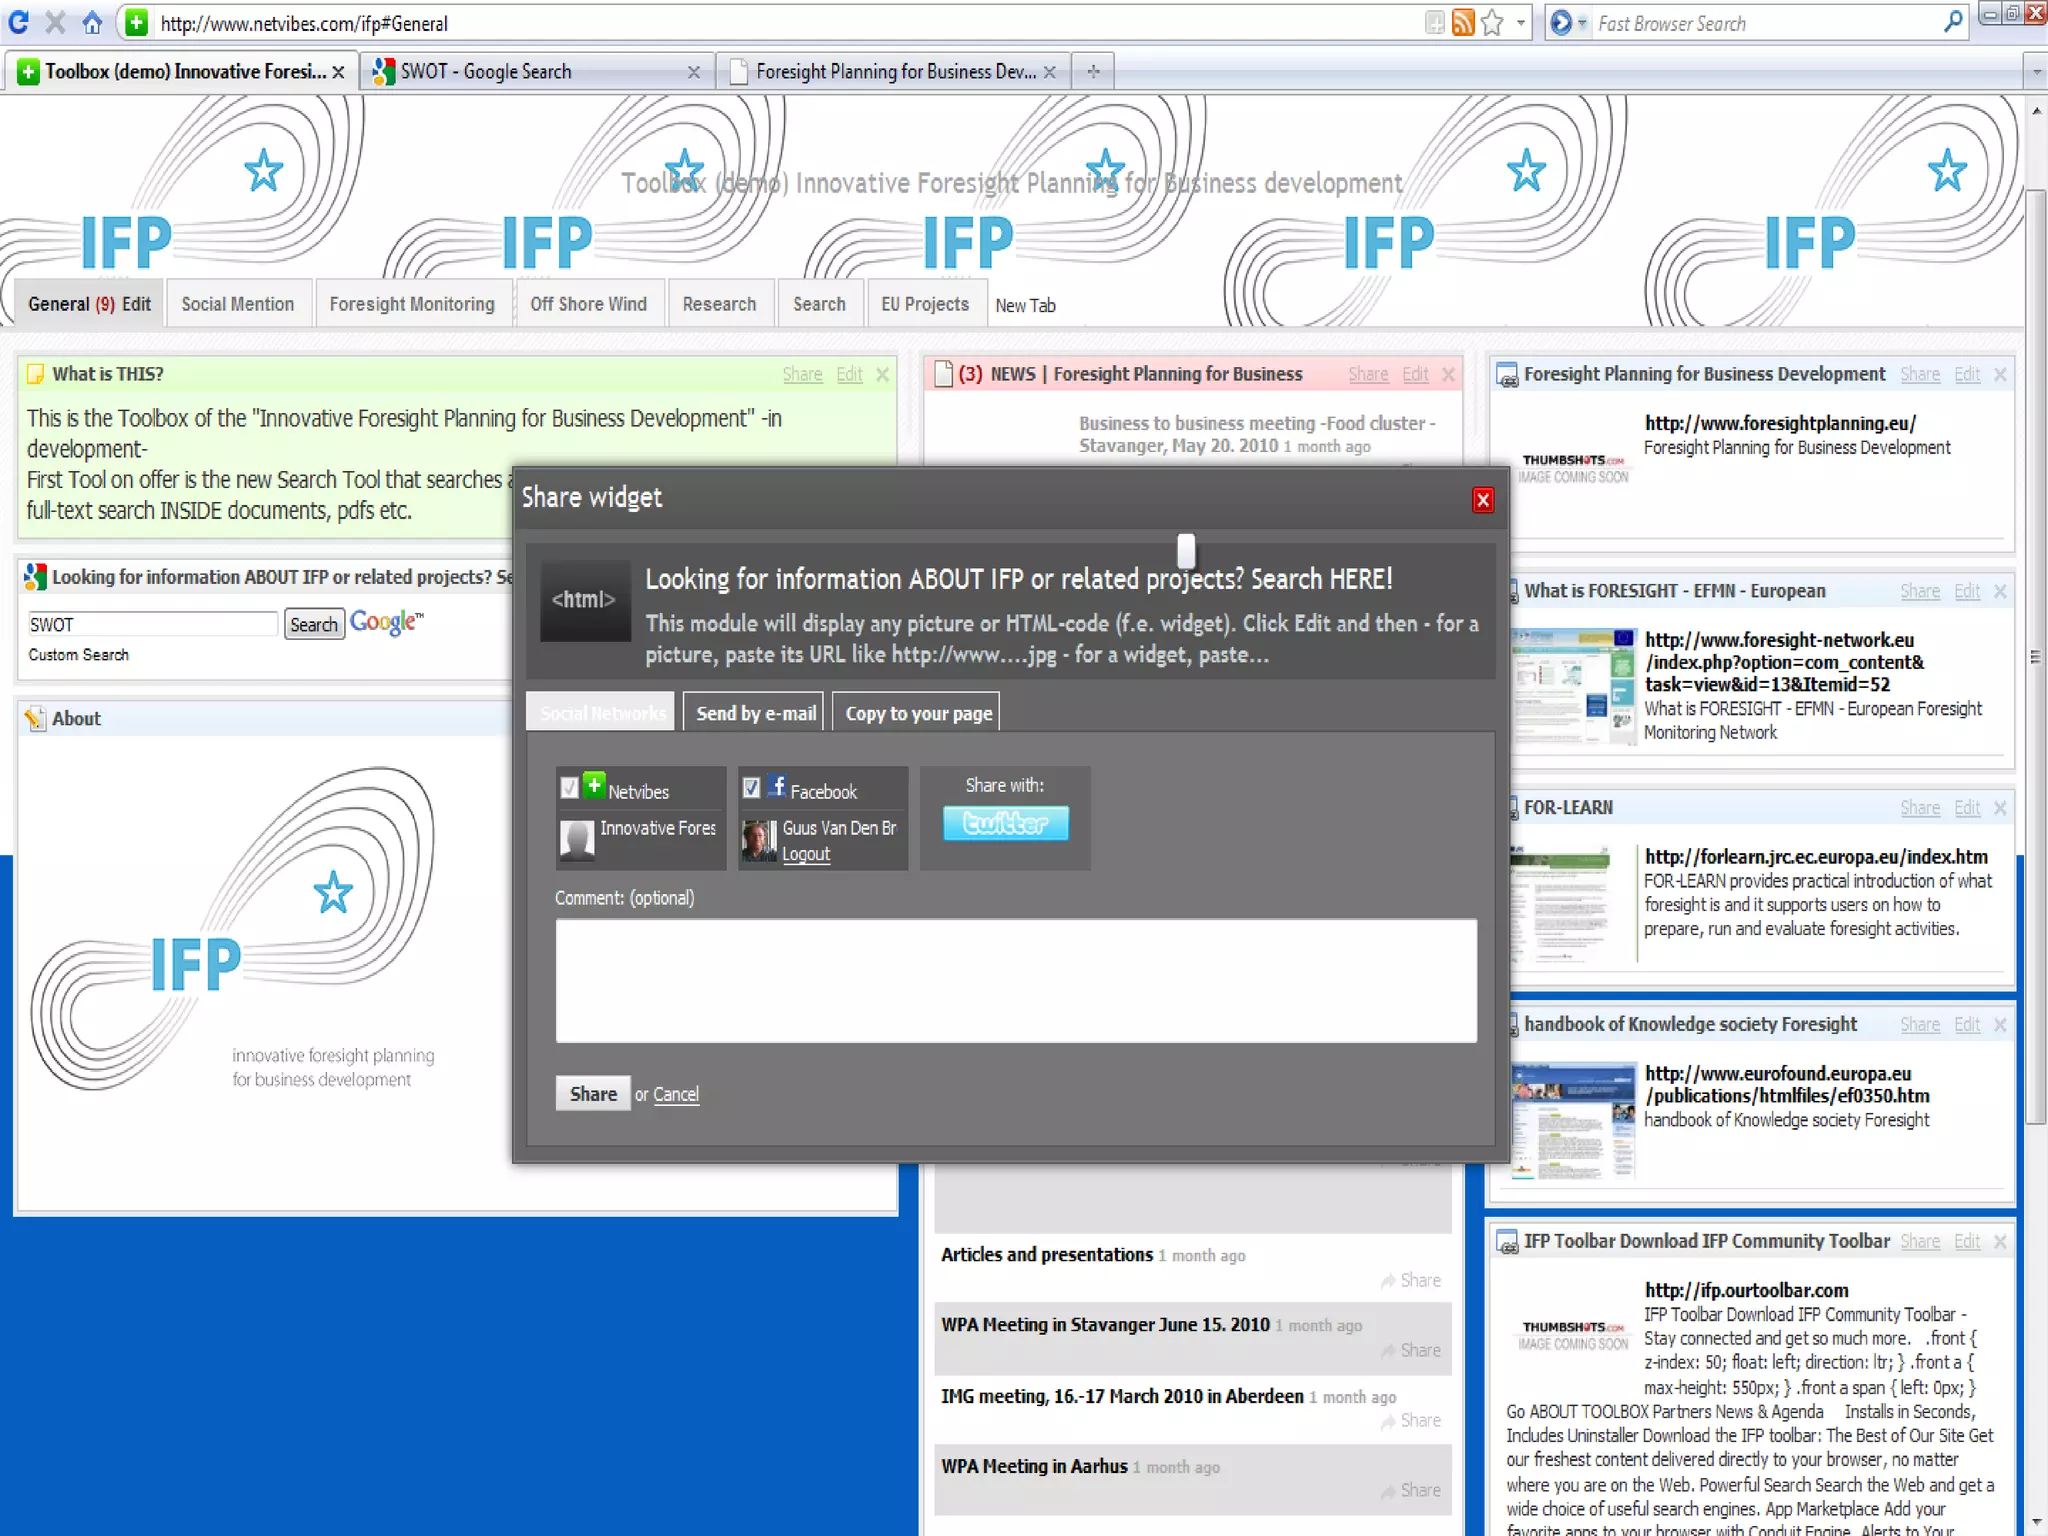The width and height of the screenshot is (2048, 1536).
Task: Click the Cancel link in share dialog
Action: (x=676, y=1094)
